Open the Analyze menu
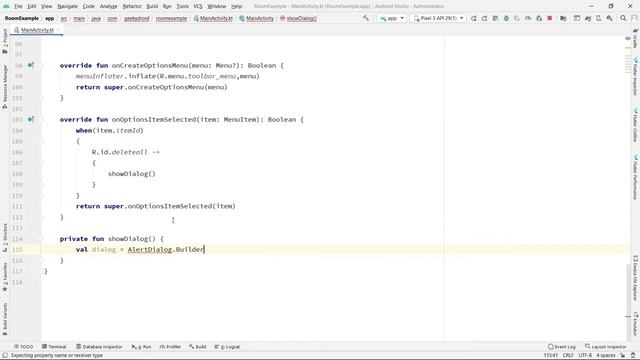The height and width of the screenshot is (360, 640). click(108, 6)
